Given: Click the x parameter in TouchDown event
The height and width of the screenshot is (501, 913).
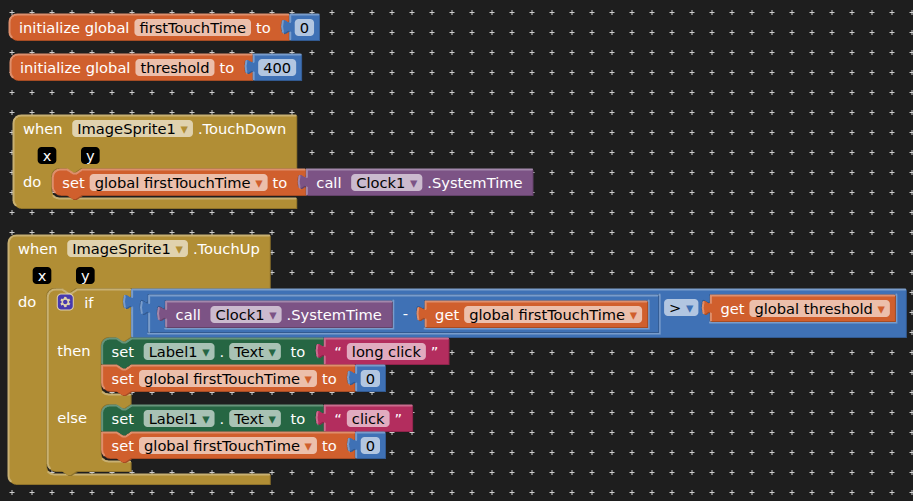Looking at the screenshot, I should coord(47,156).
